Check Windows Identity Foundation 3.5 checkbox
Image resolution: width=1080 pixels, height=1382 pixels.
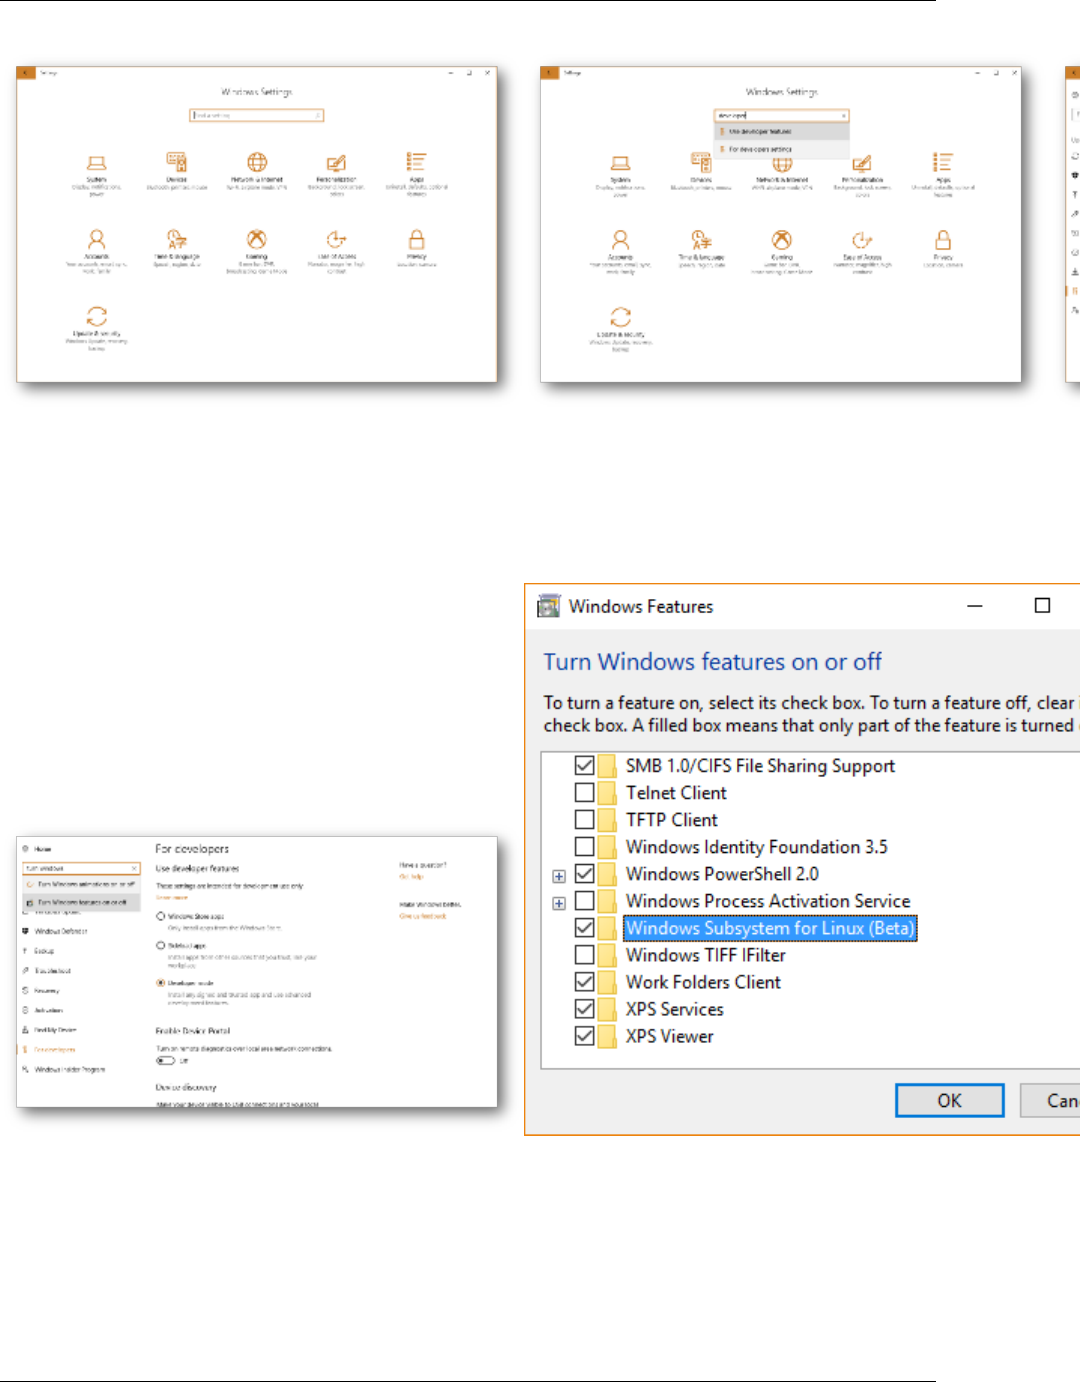click(x=585, y=847)
